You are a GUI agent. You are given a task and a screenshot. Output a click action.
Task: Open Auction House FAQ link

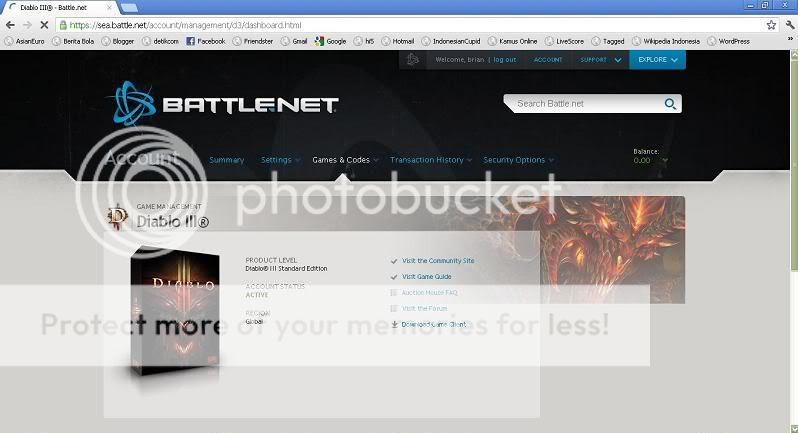point(429,293)
